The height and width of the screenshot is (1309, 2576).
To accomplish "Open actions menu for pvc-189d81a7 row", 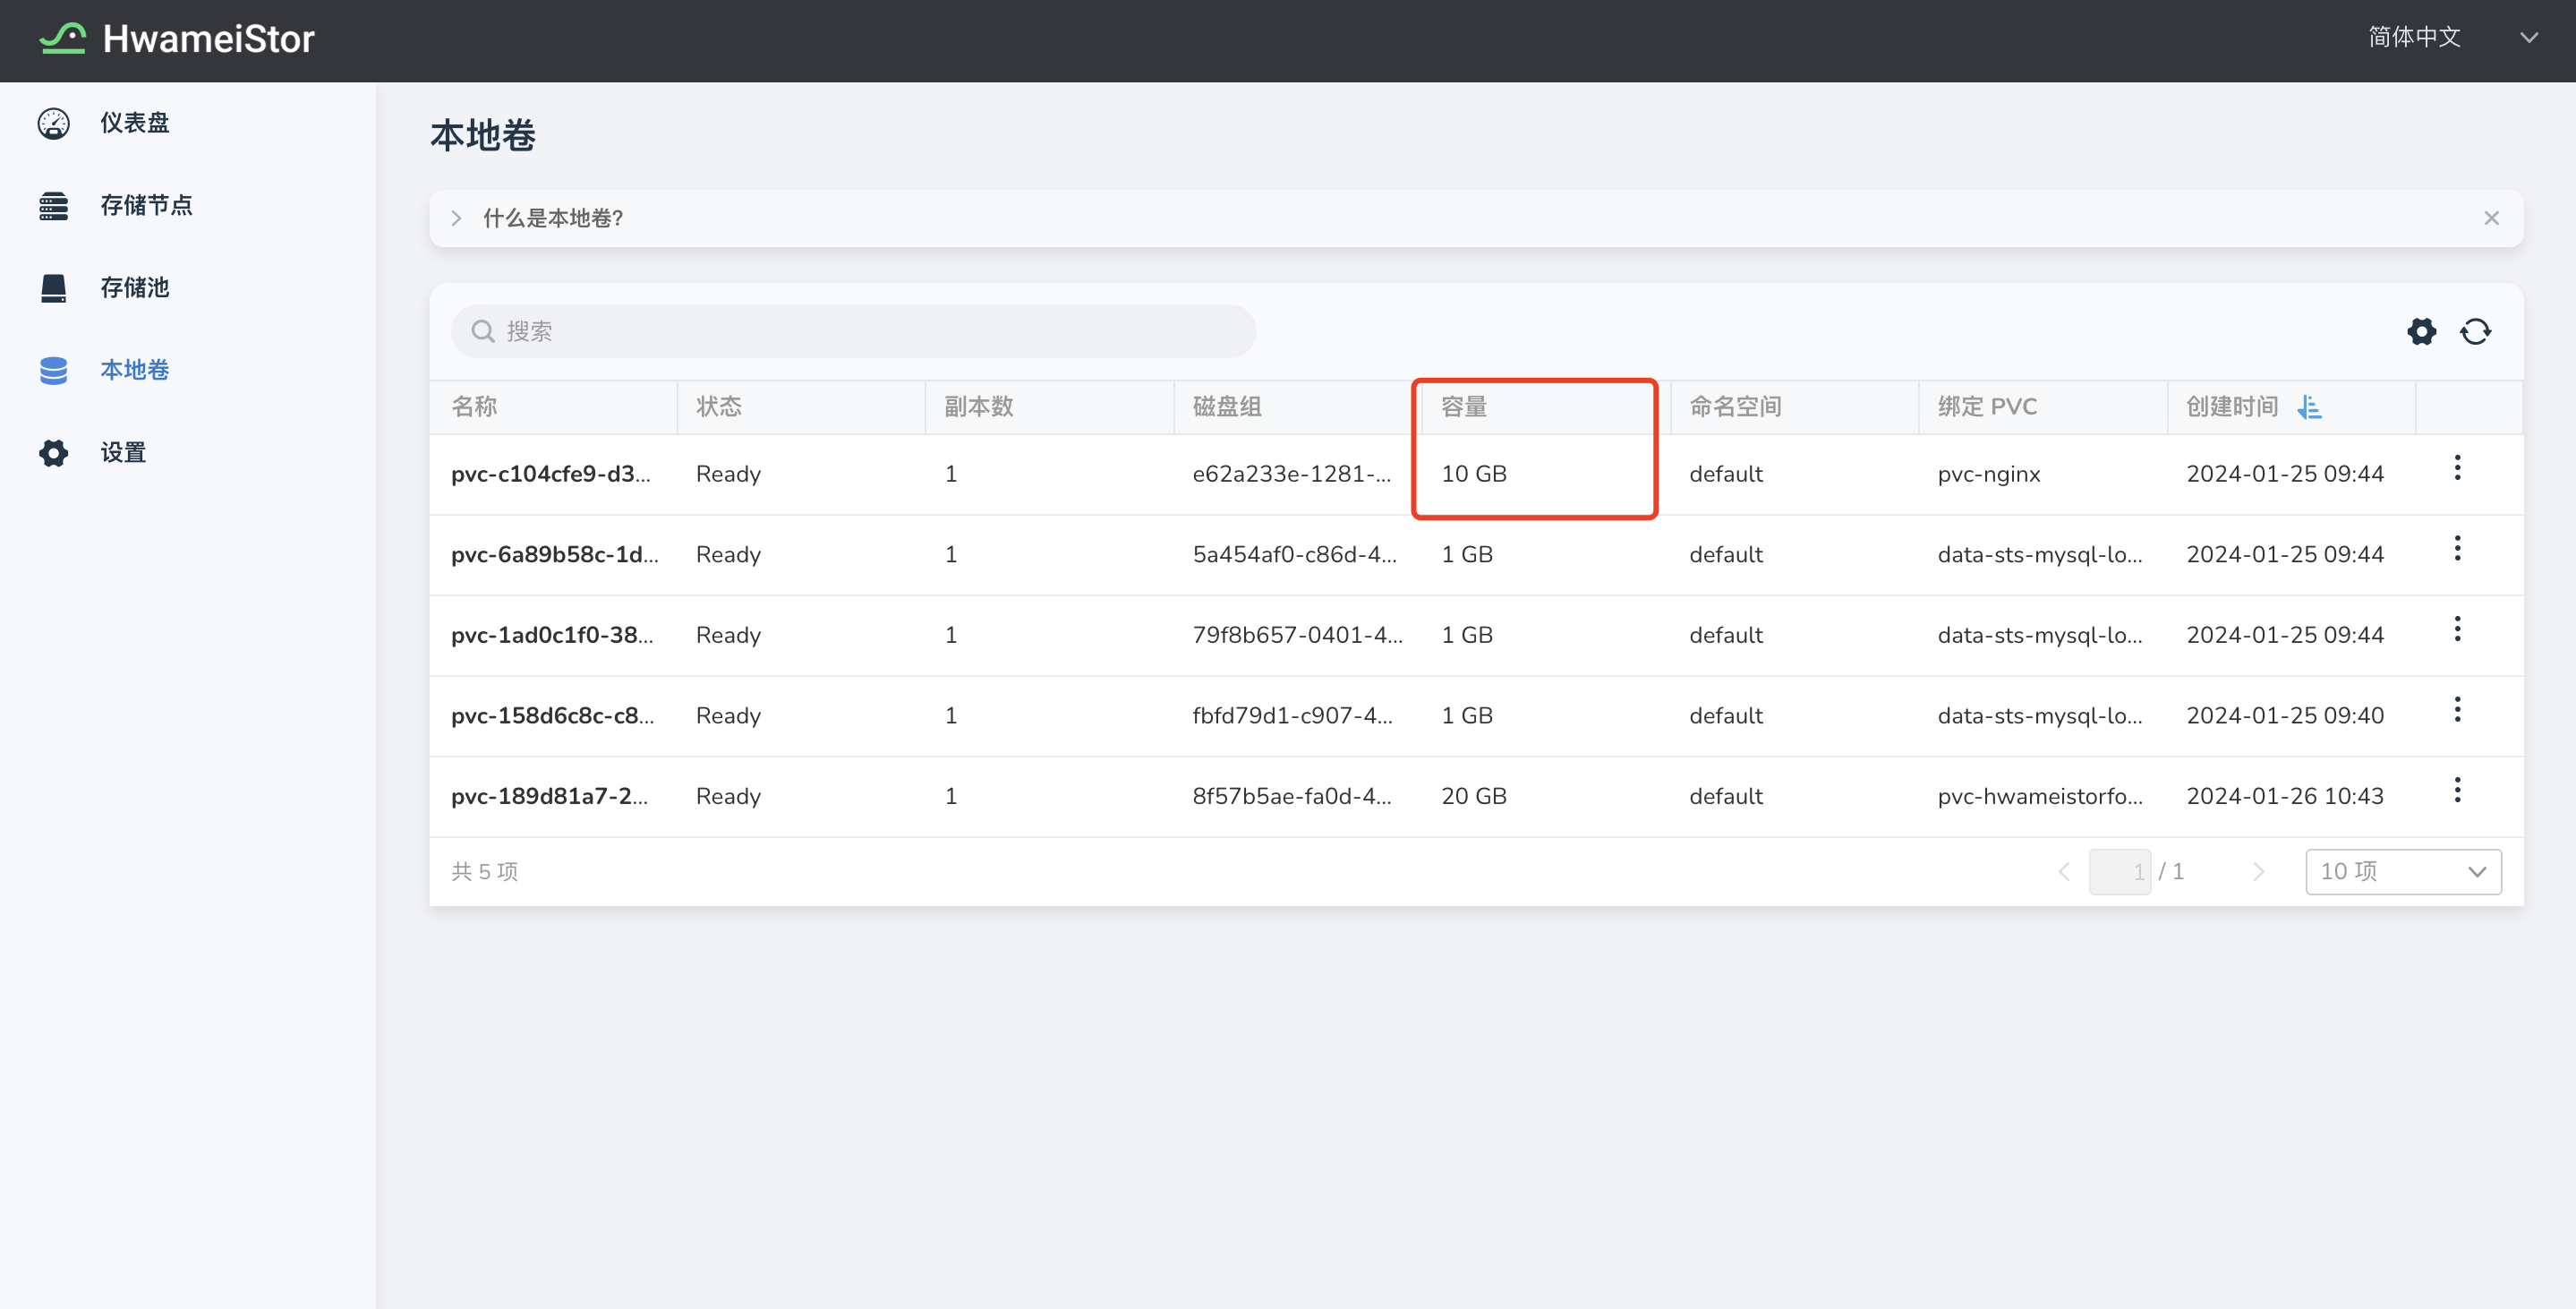I will [2457, 790].
